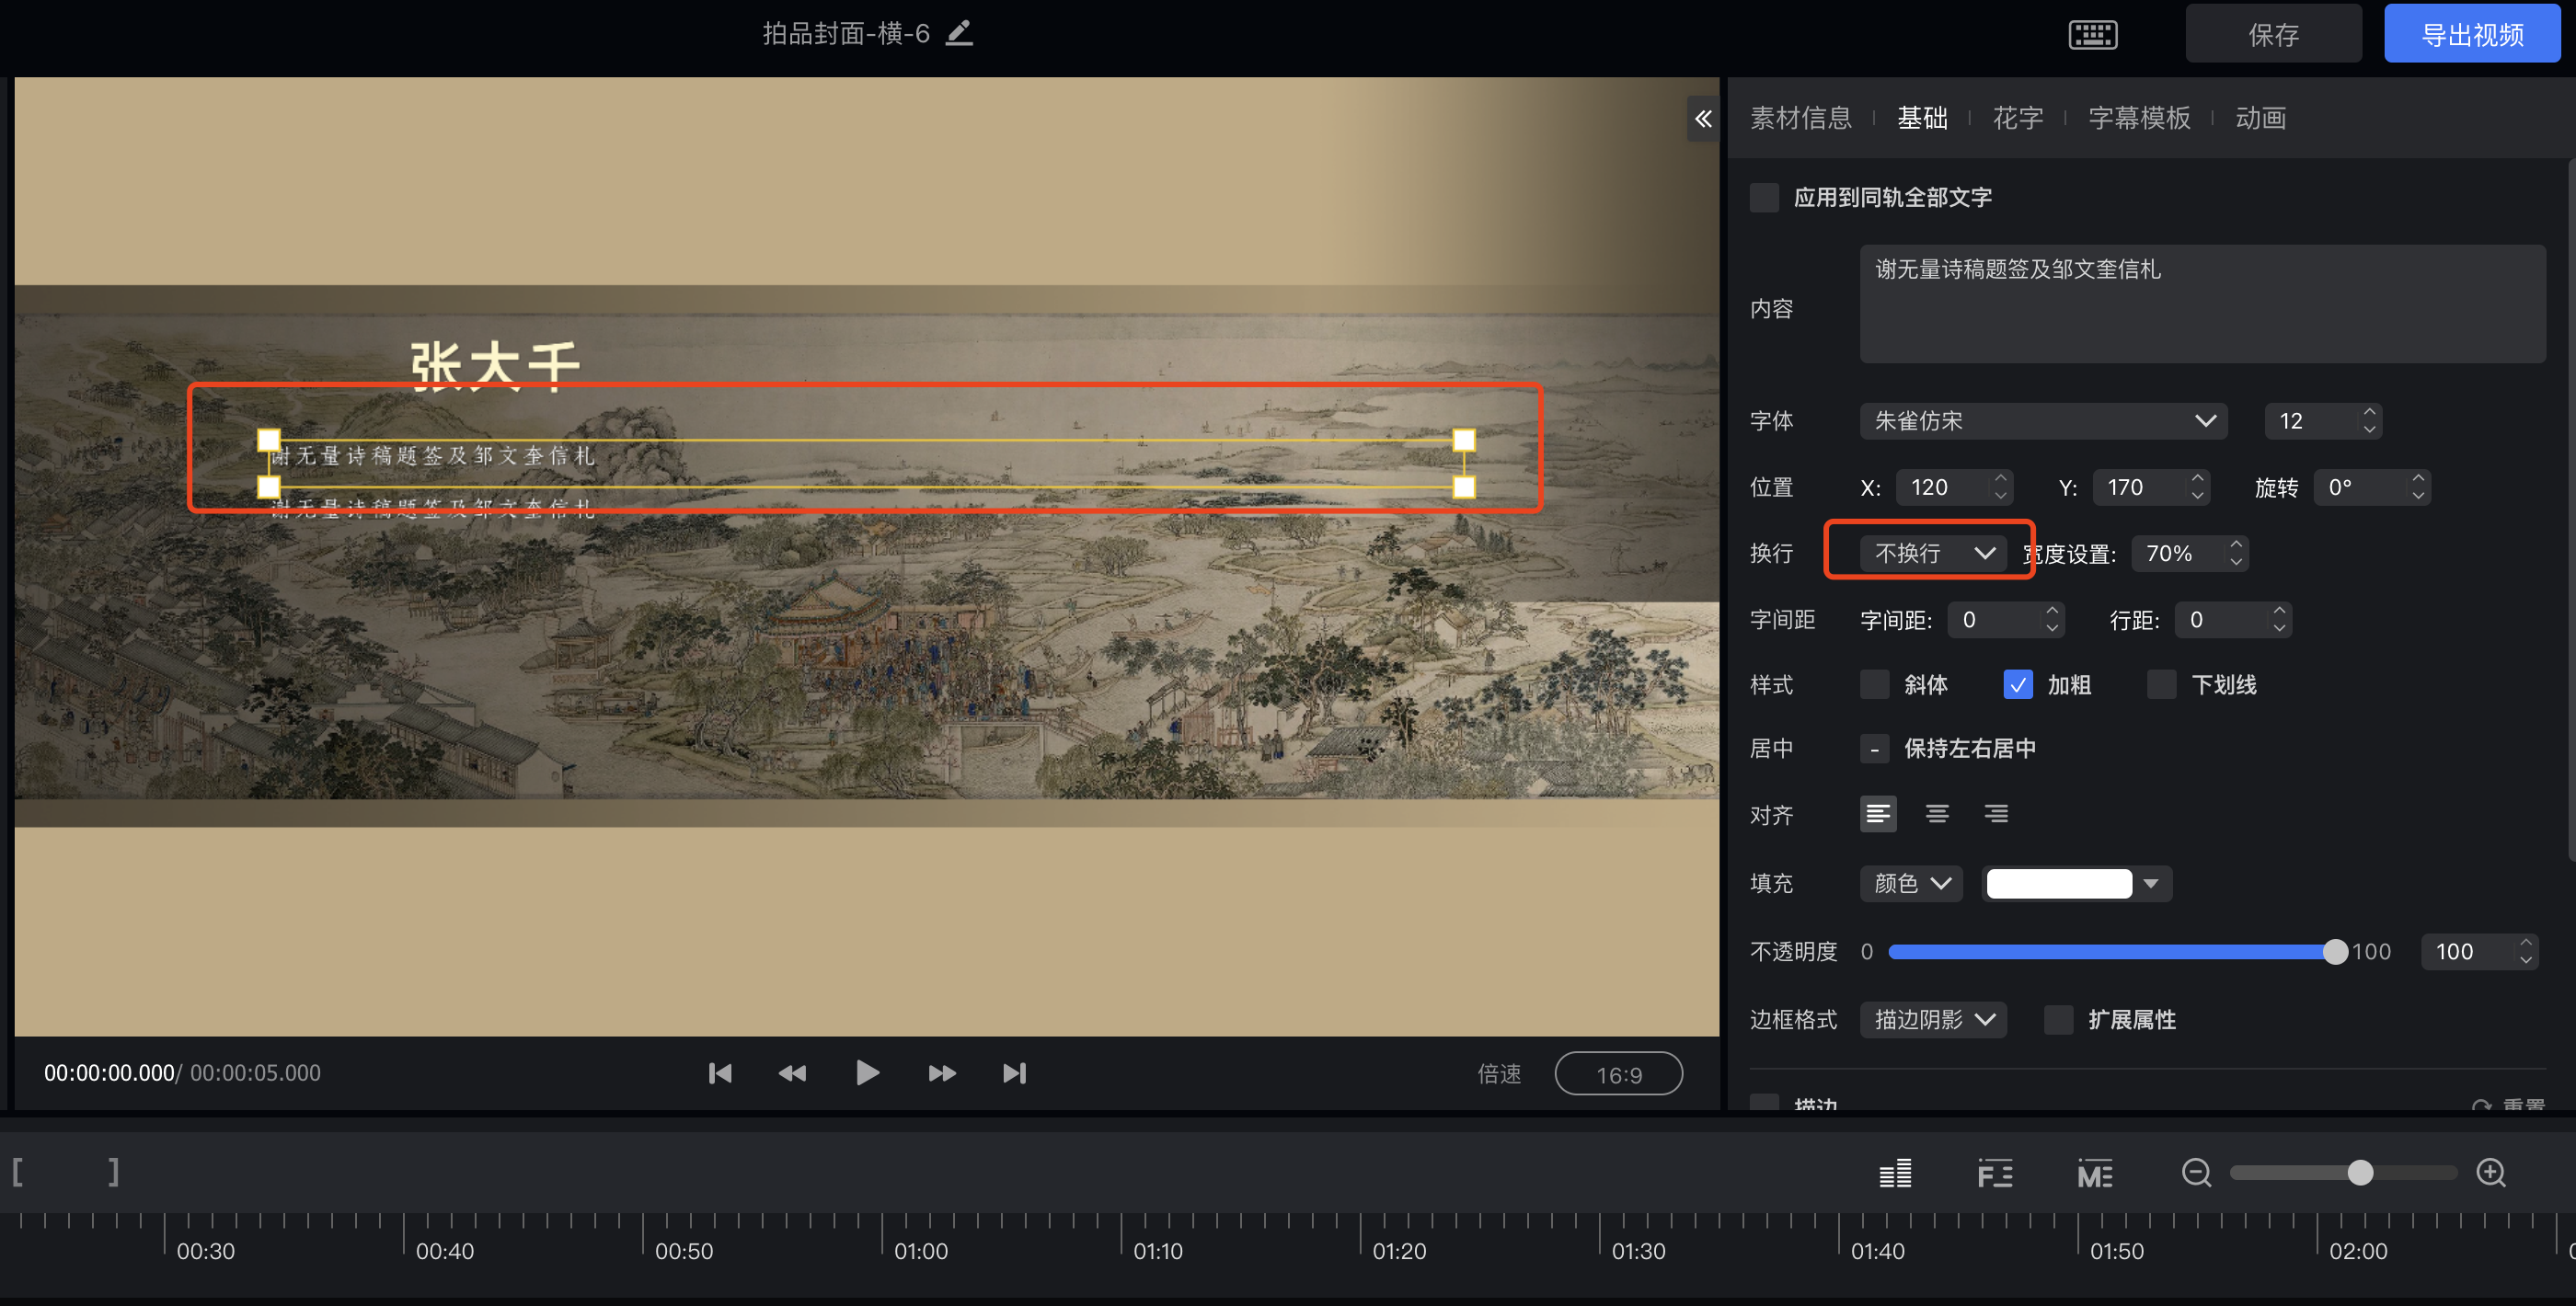The image size is (2576, 1306).
Task: Enable apply to all text on same track
Action: pyautogui.click(x=1764, y=198)
